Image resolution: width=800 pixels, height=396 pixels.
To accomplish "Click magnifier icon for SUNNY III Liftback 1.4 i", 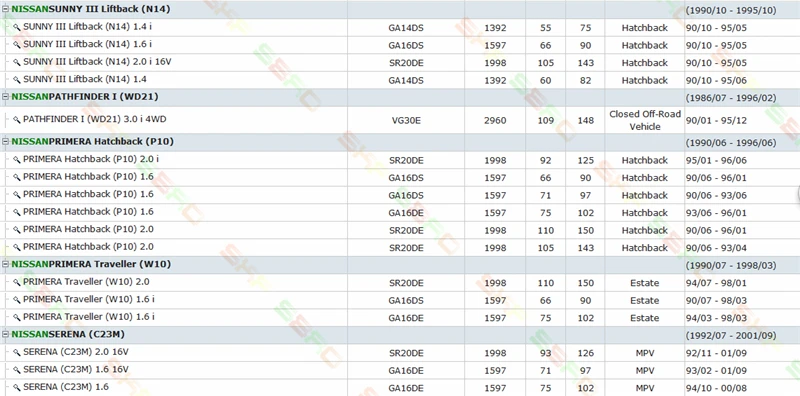I will [x=17, y=28].
